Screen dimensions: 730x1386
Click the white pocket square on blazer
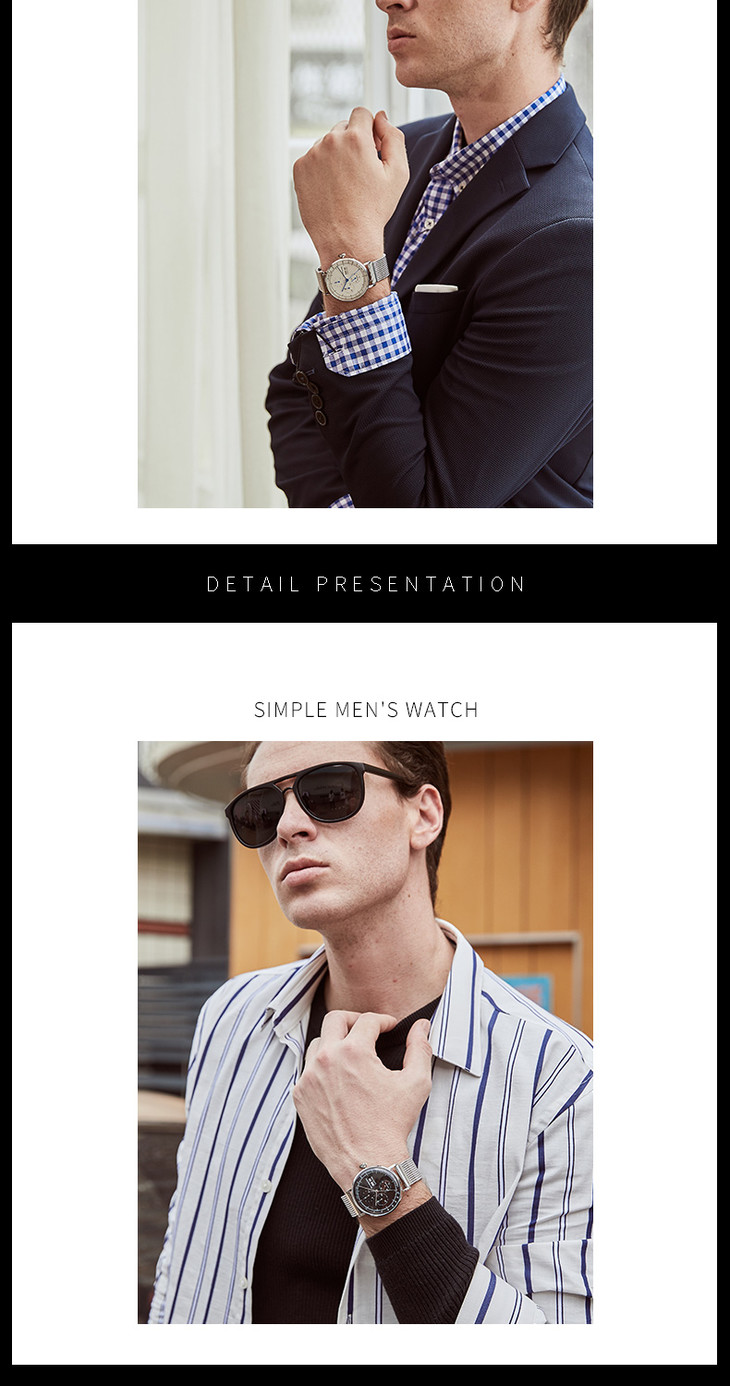coord(436,288)
